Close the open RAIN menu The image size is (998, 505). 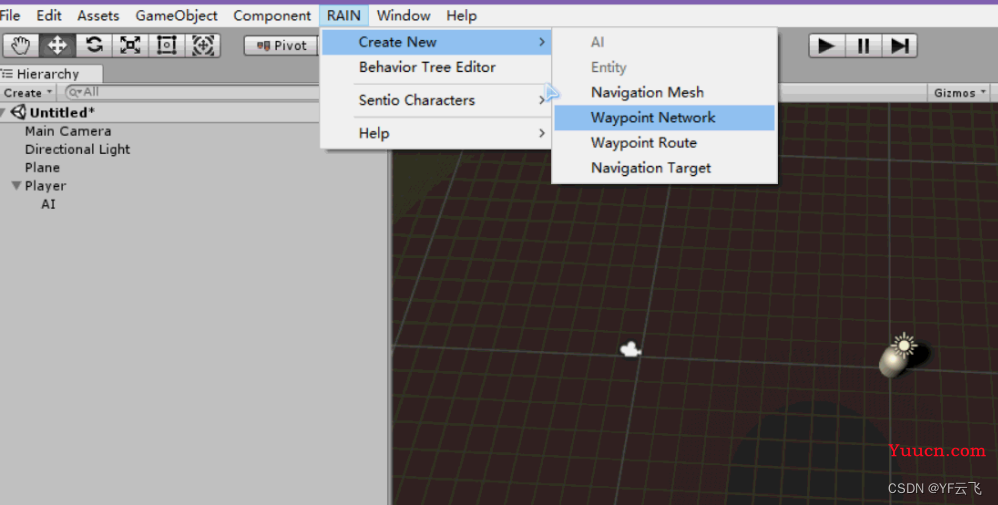tap(344, 15)
